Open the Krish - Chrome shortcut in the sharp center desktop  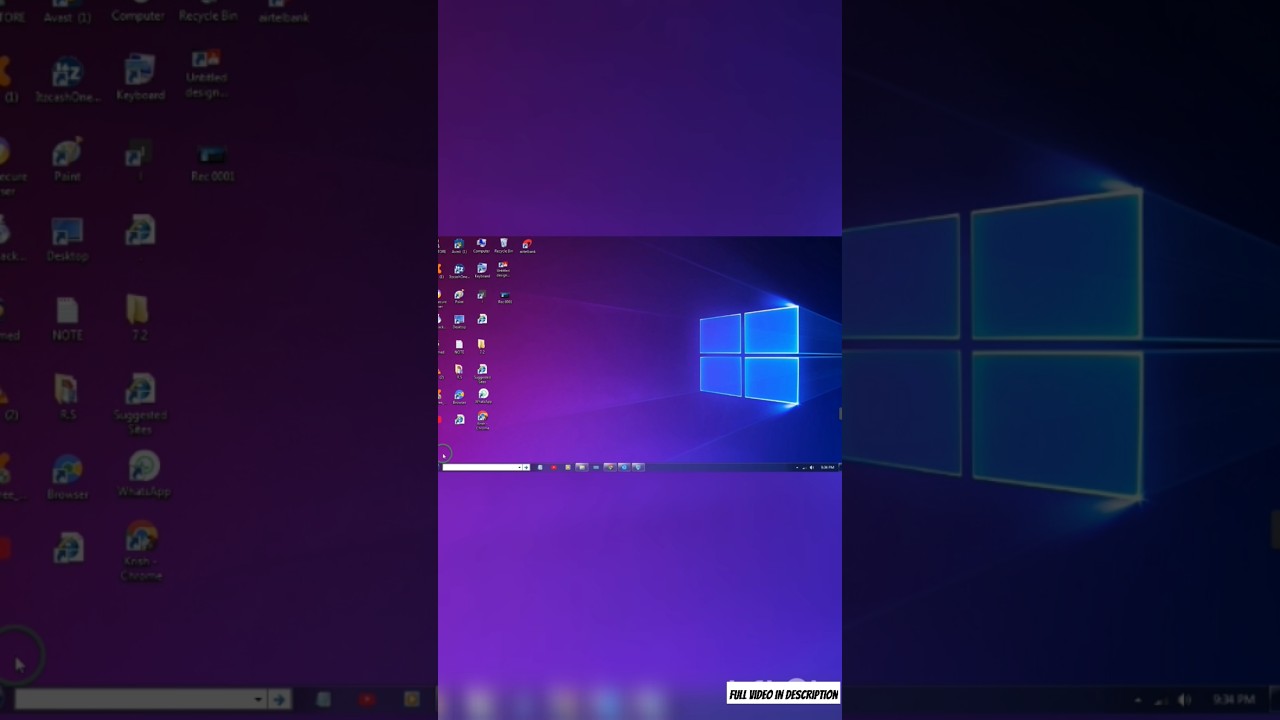[x=482, y=420]
